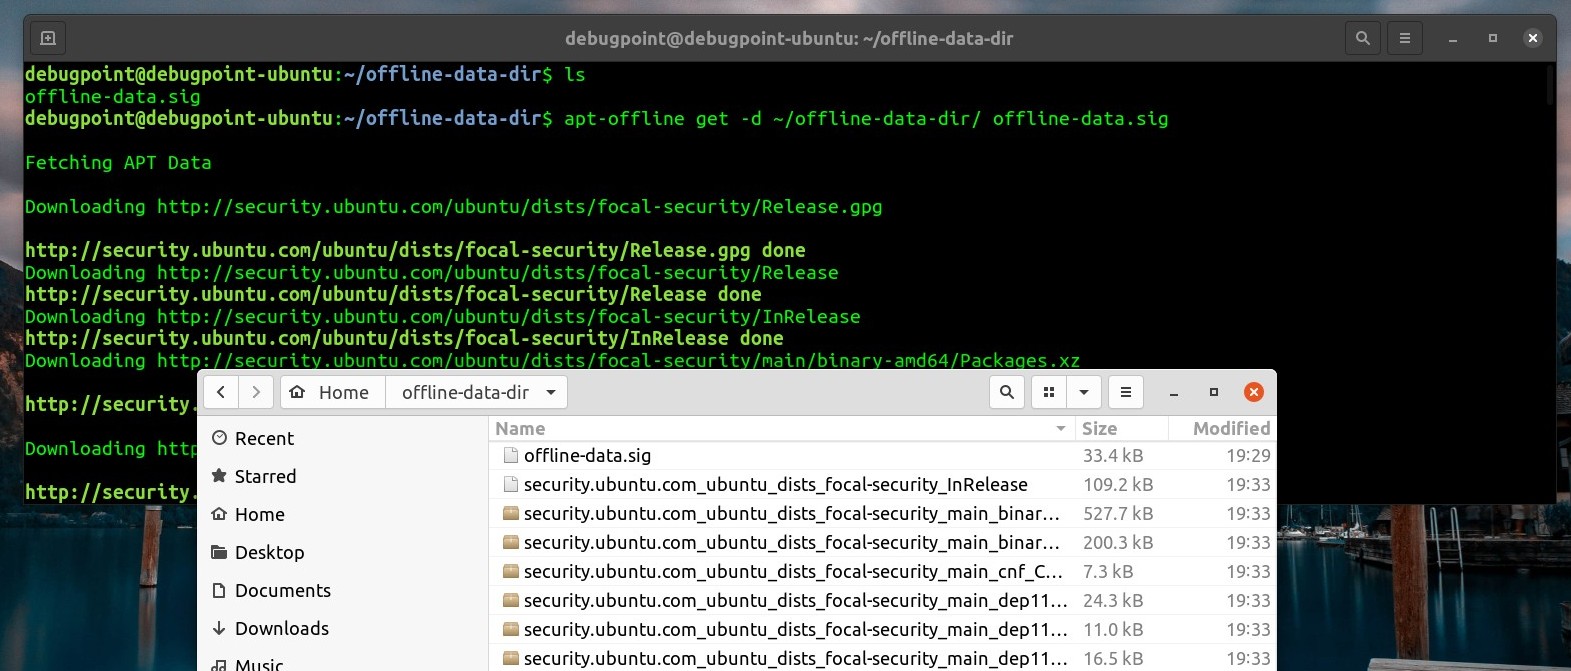
Task: Select the offline-data.sig file
Action: tap(587, 455)
